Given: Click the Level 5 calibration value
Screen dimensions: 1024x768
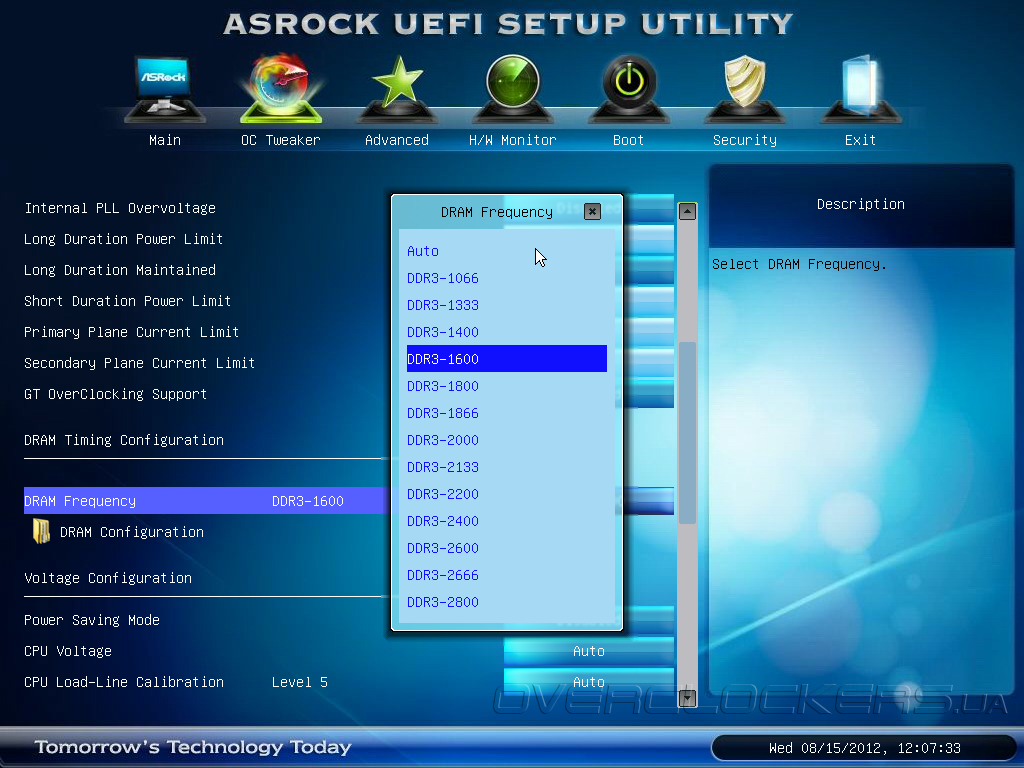Looking at the screenshot, I should [300, 682].
